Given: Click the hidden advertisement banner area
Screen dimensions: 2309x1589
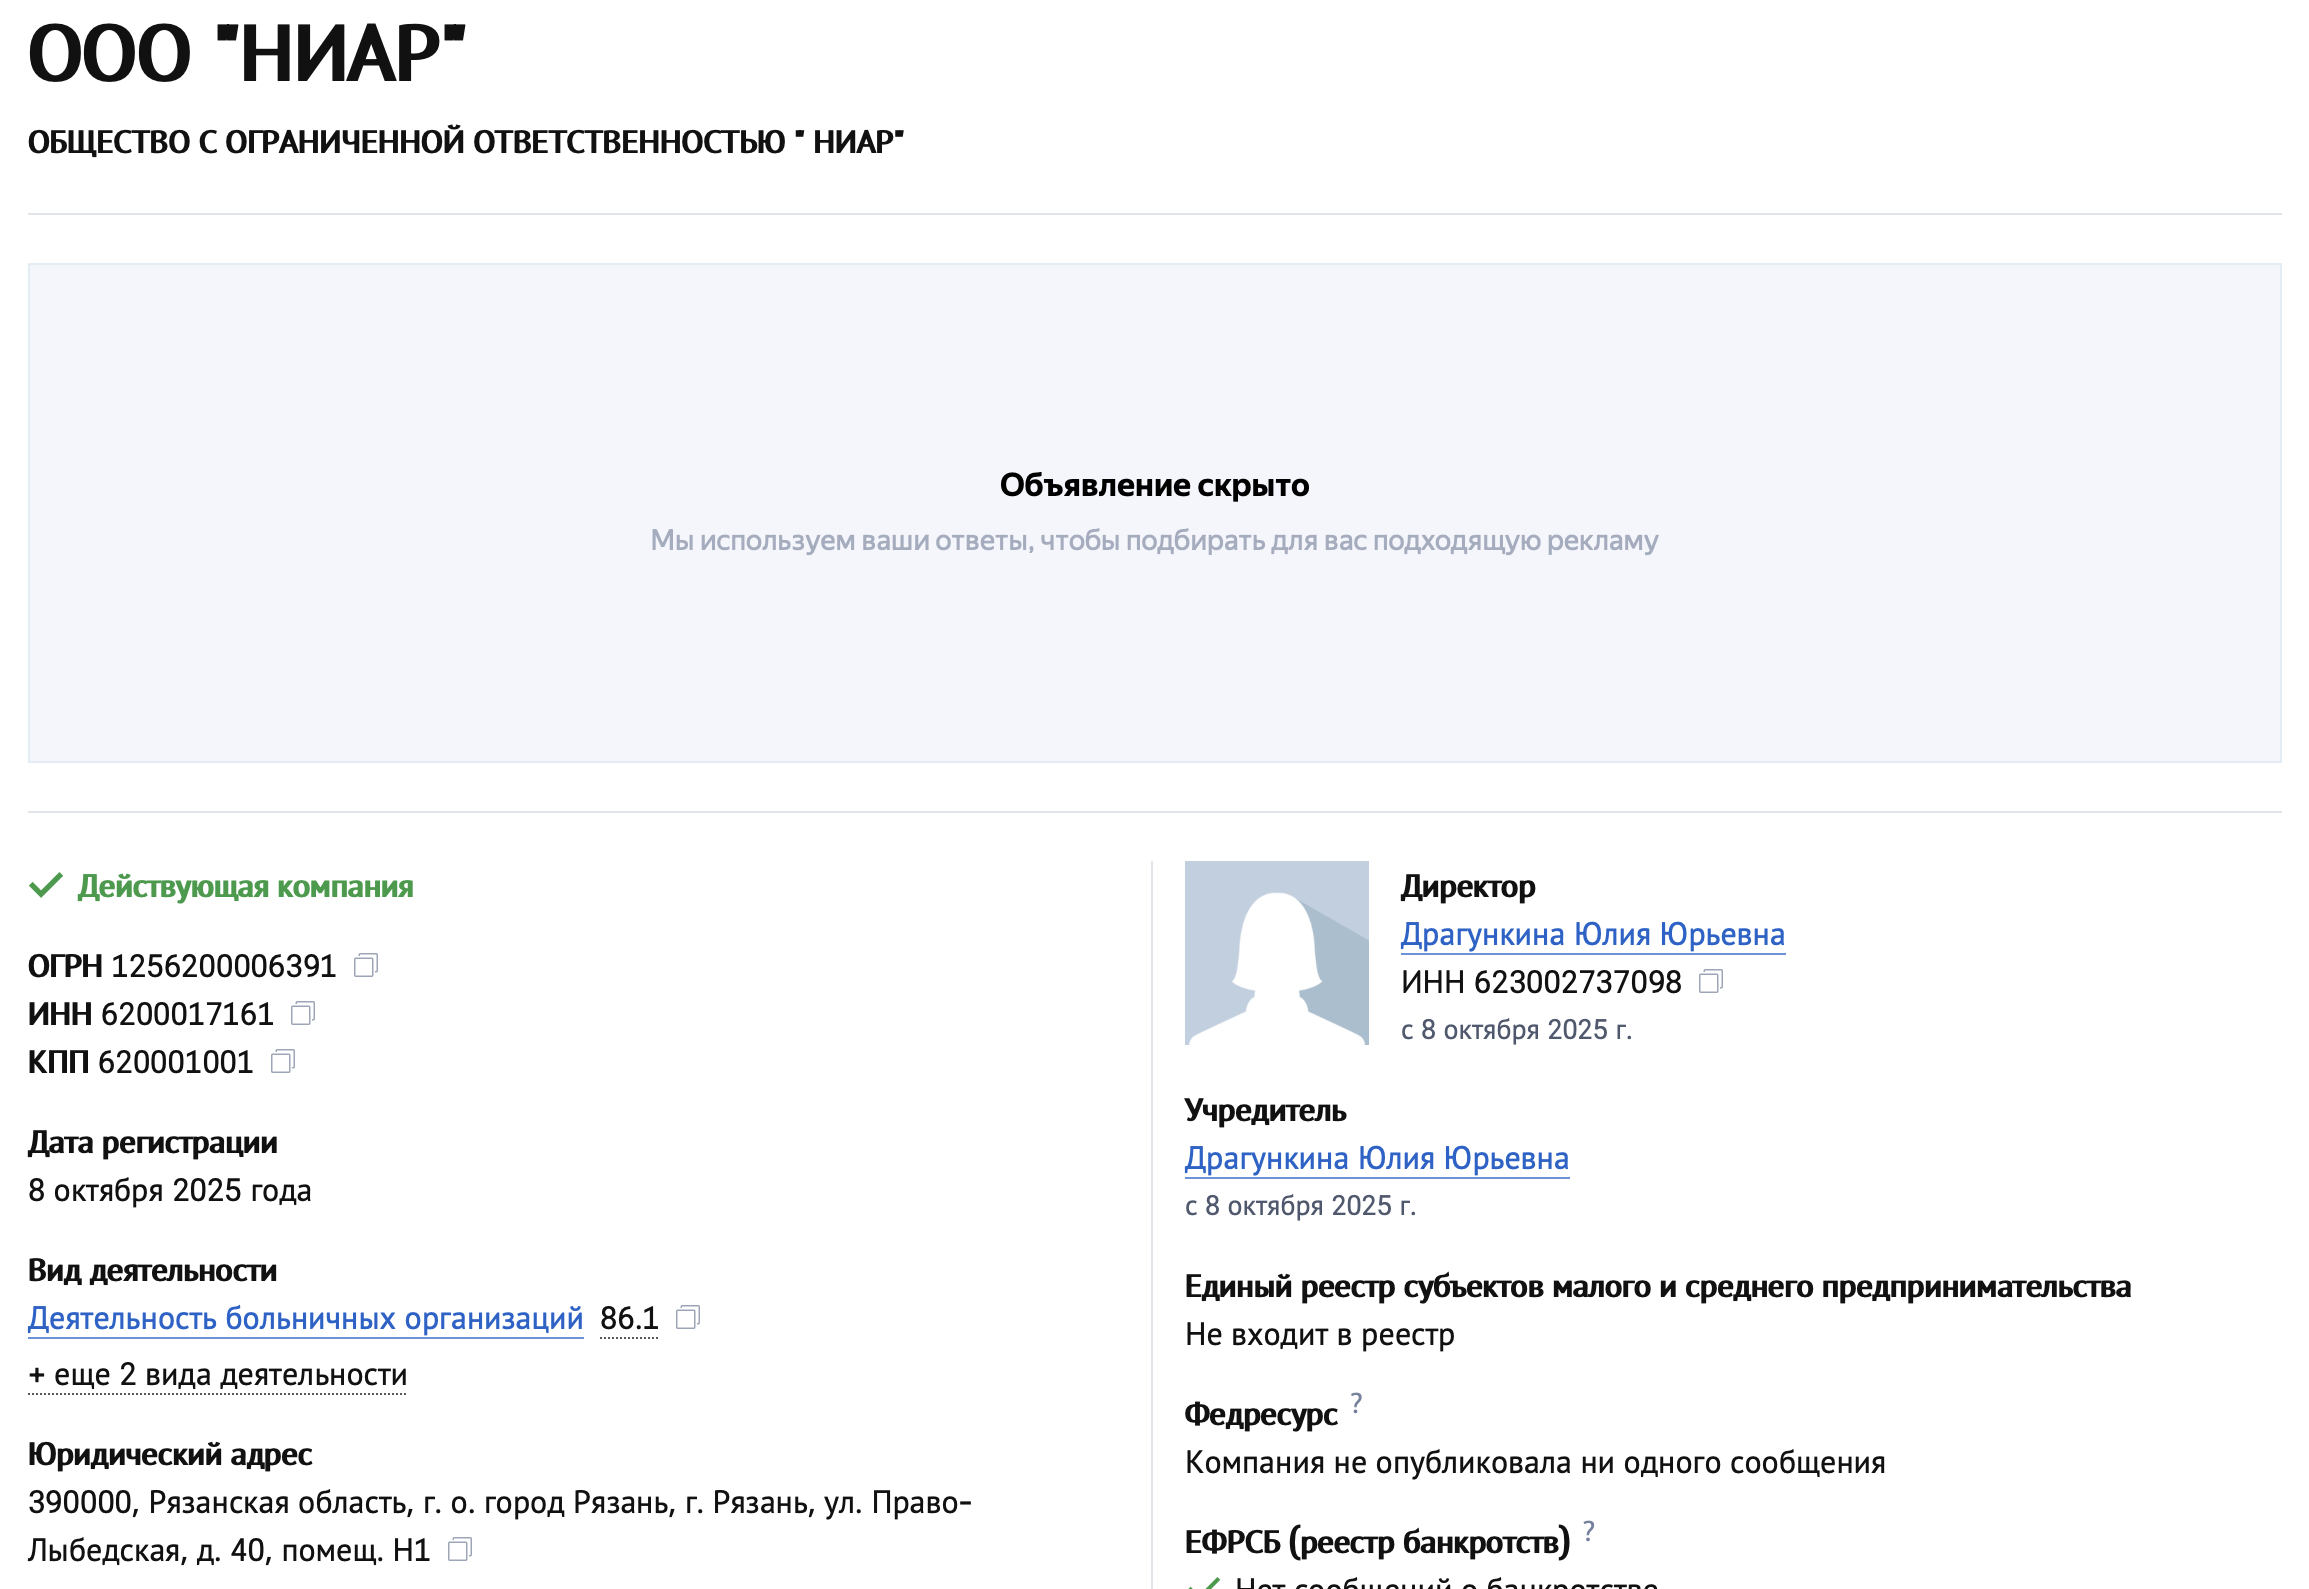Looking at the screenshot, I should pos(1154,512).
